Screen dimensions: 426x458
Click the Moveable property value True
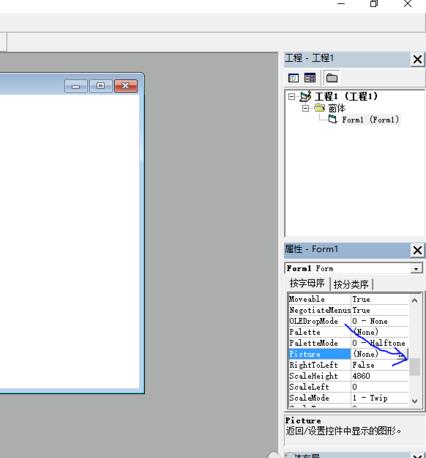tap(380, 299)
